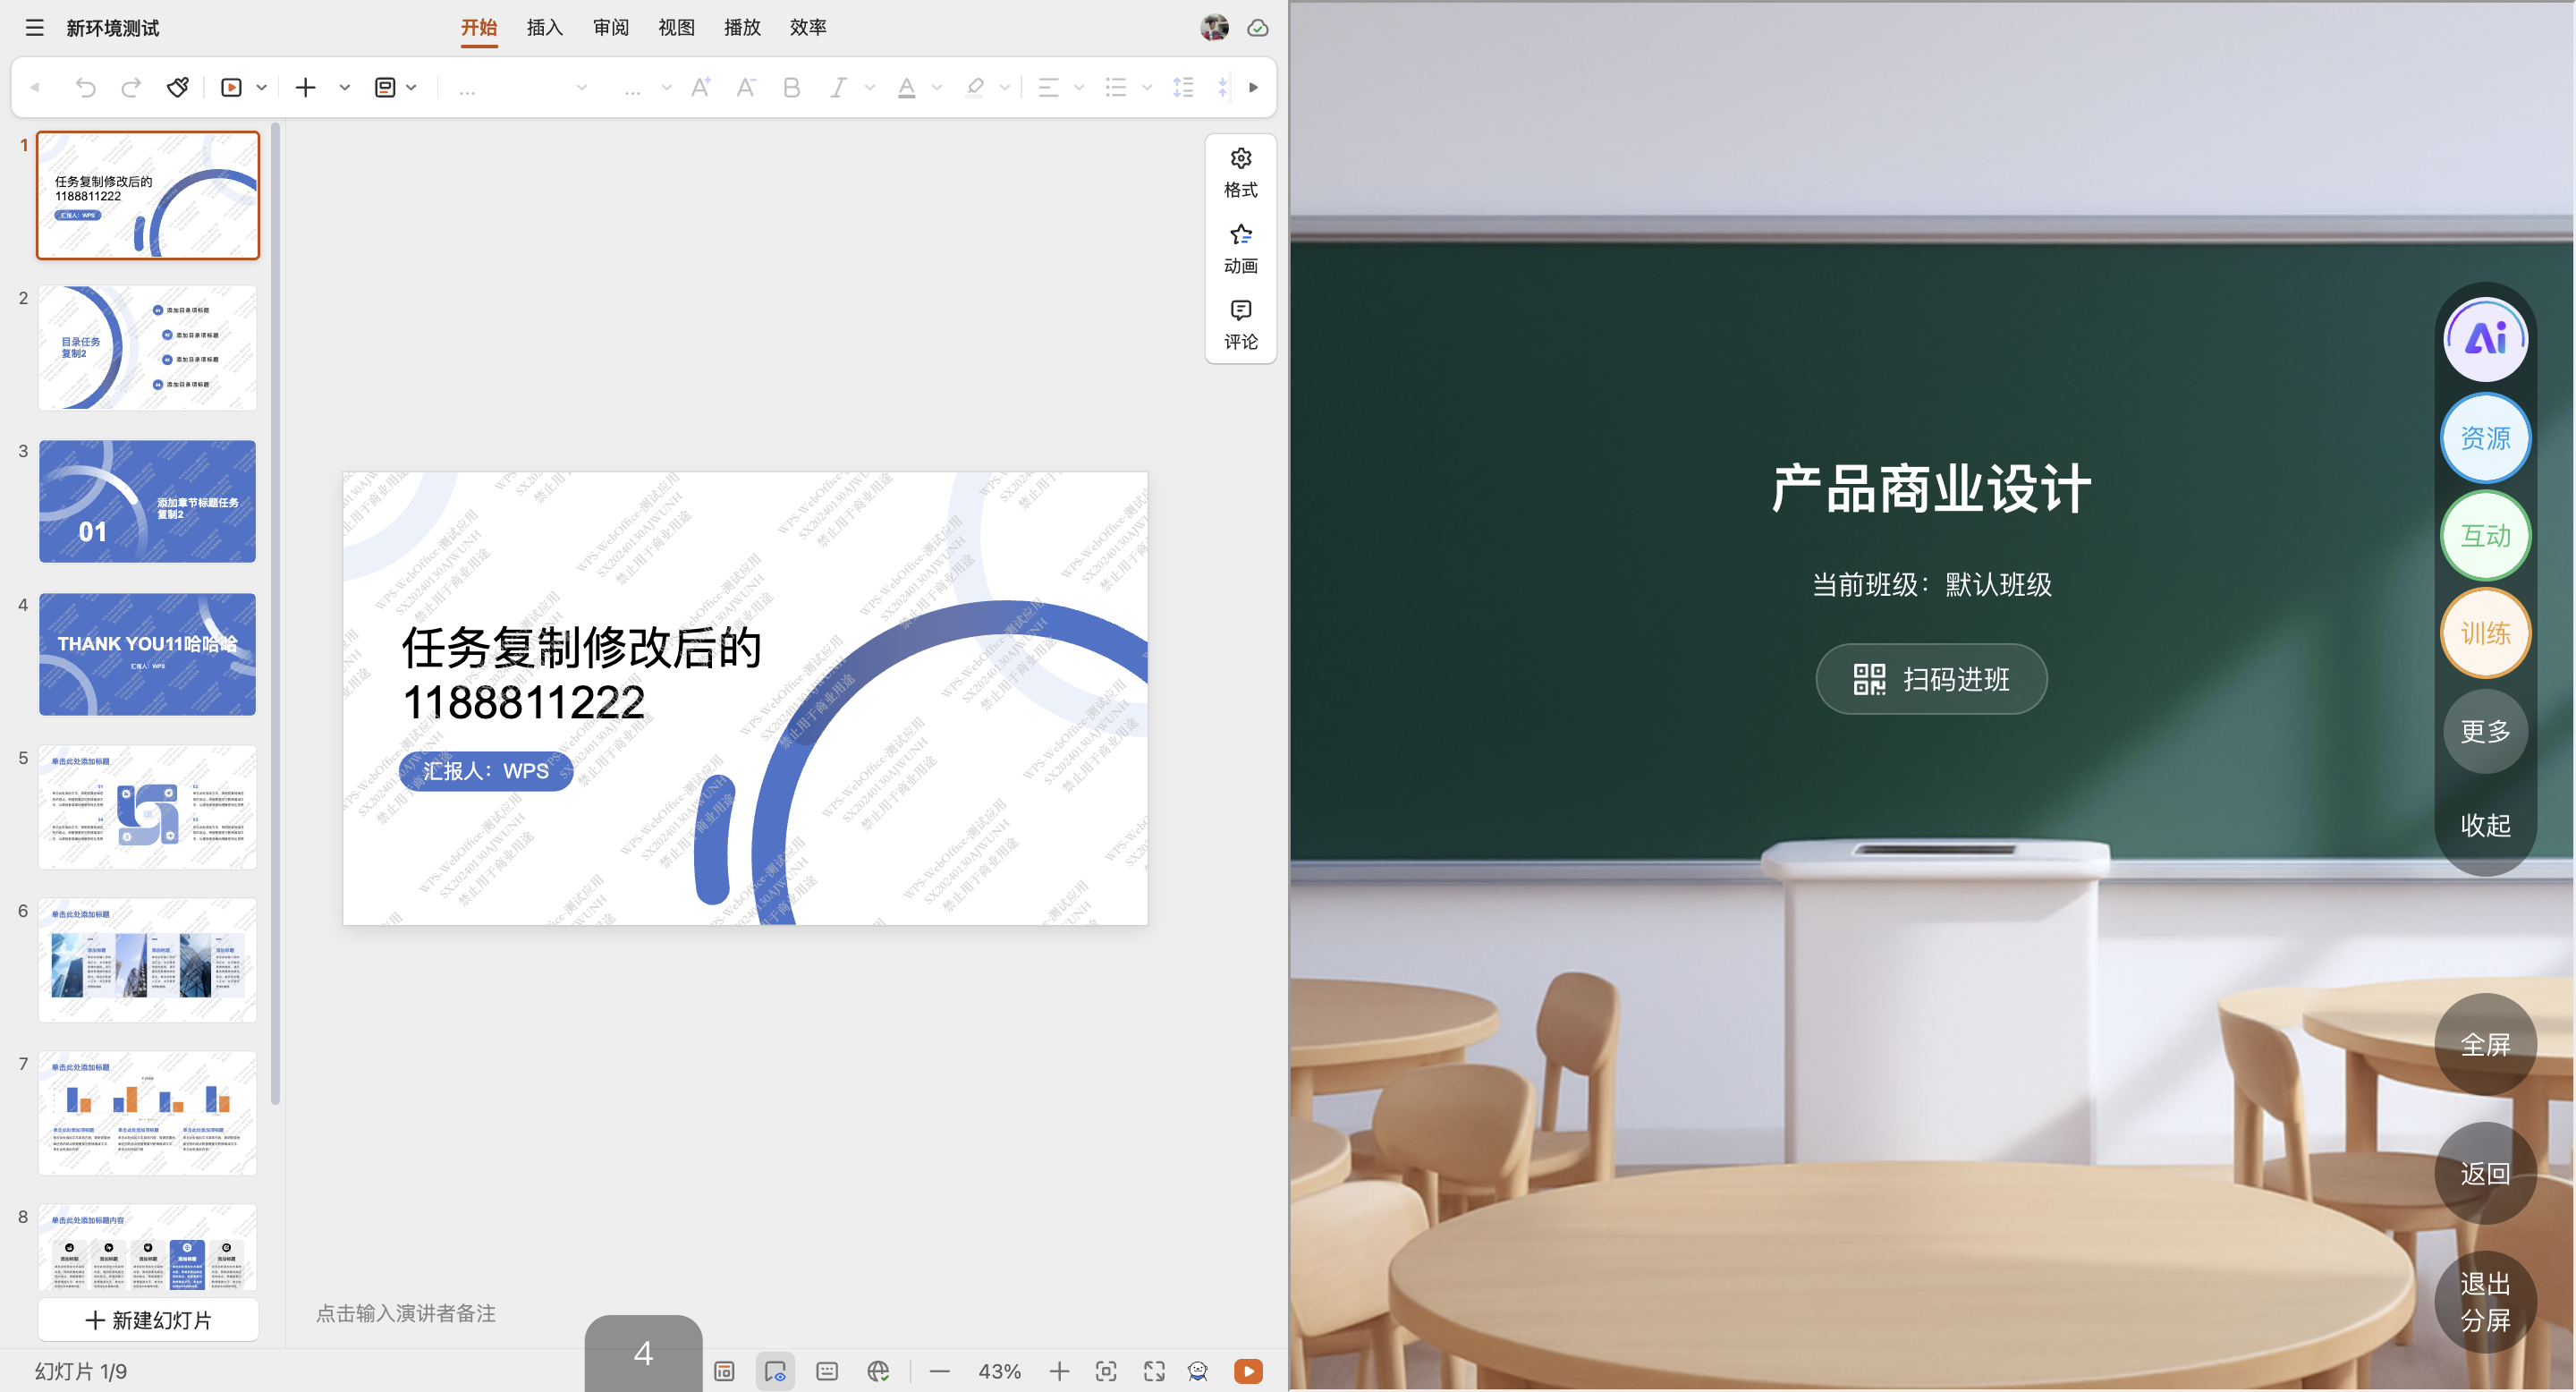Image resolution: width=2576 pixels, height=1392 pixels.
Task: Increase font size with the A+ icon
Action: [x=701, y=88]
